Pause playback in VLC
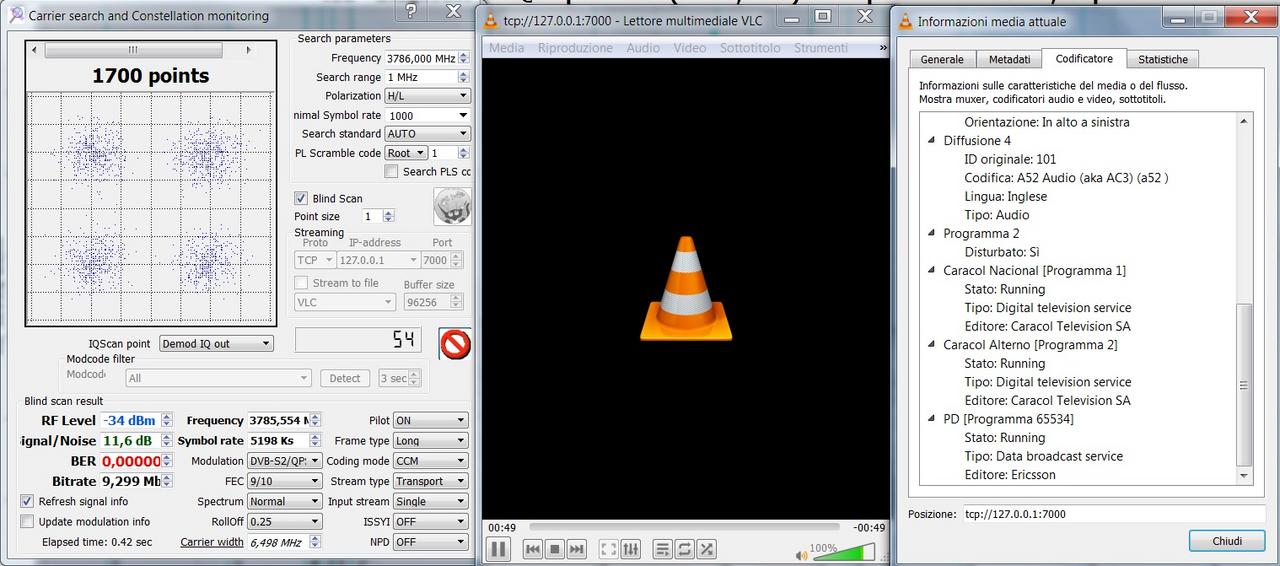 [498, 549]
